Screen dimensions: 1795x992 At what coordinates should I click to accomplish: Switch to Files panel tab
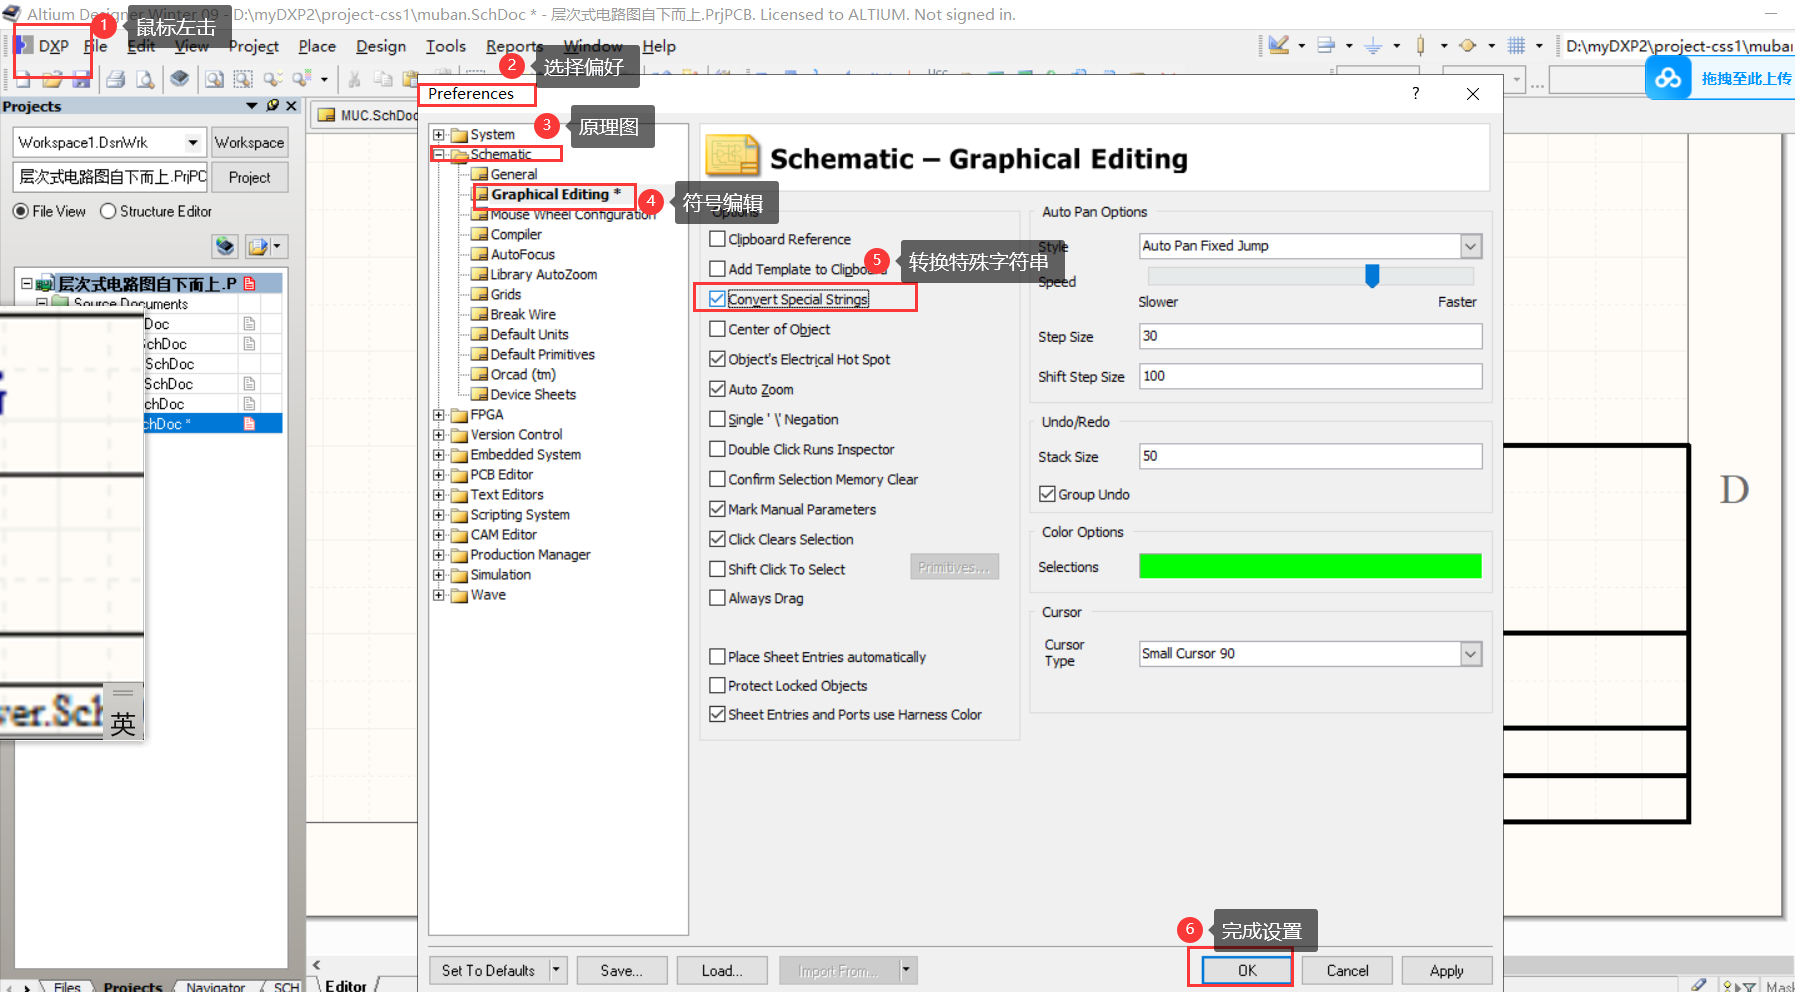(x=67, y=986)
